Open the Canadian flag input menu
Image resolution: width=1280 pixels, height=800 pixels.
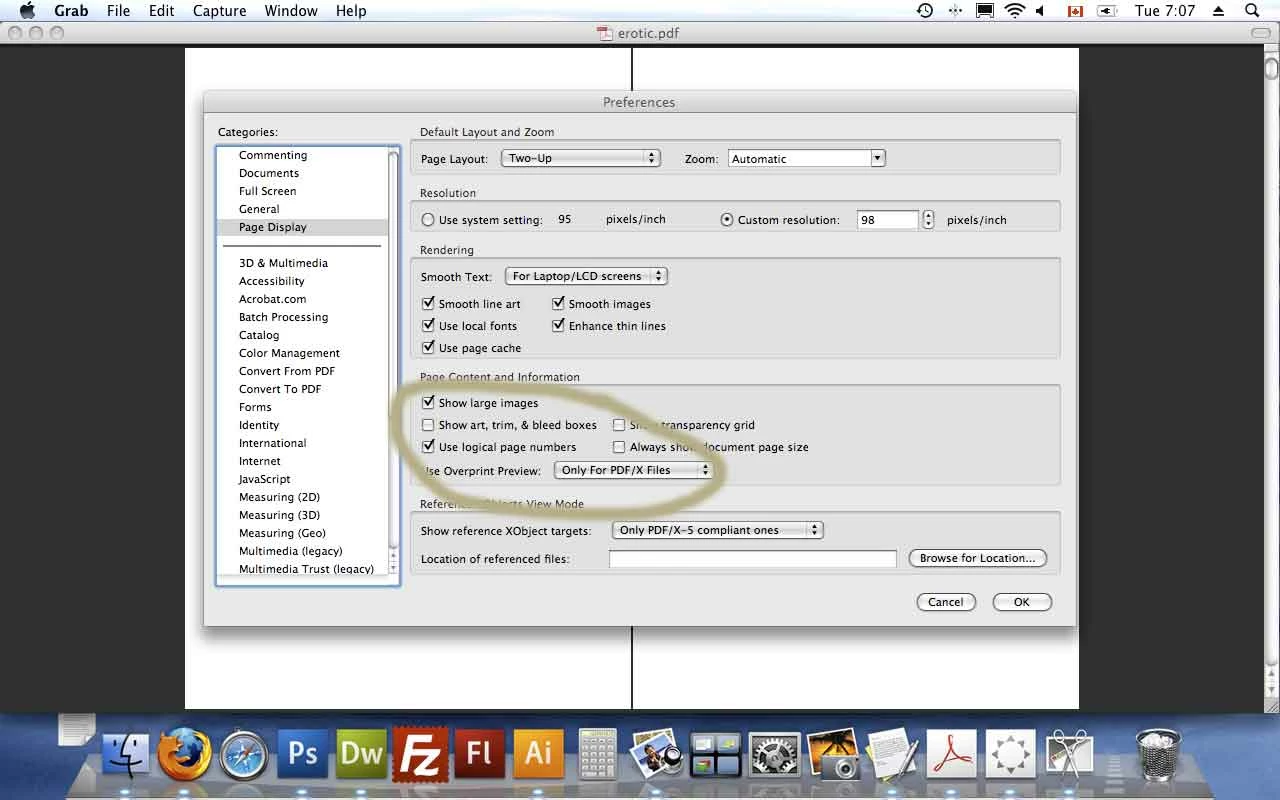[x=1075, y=11]
